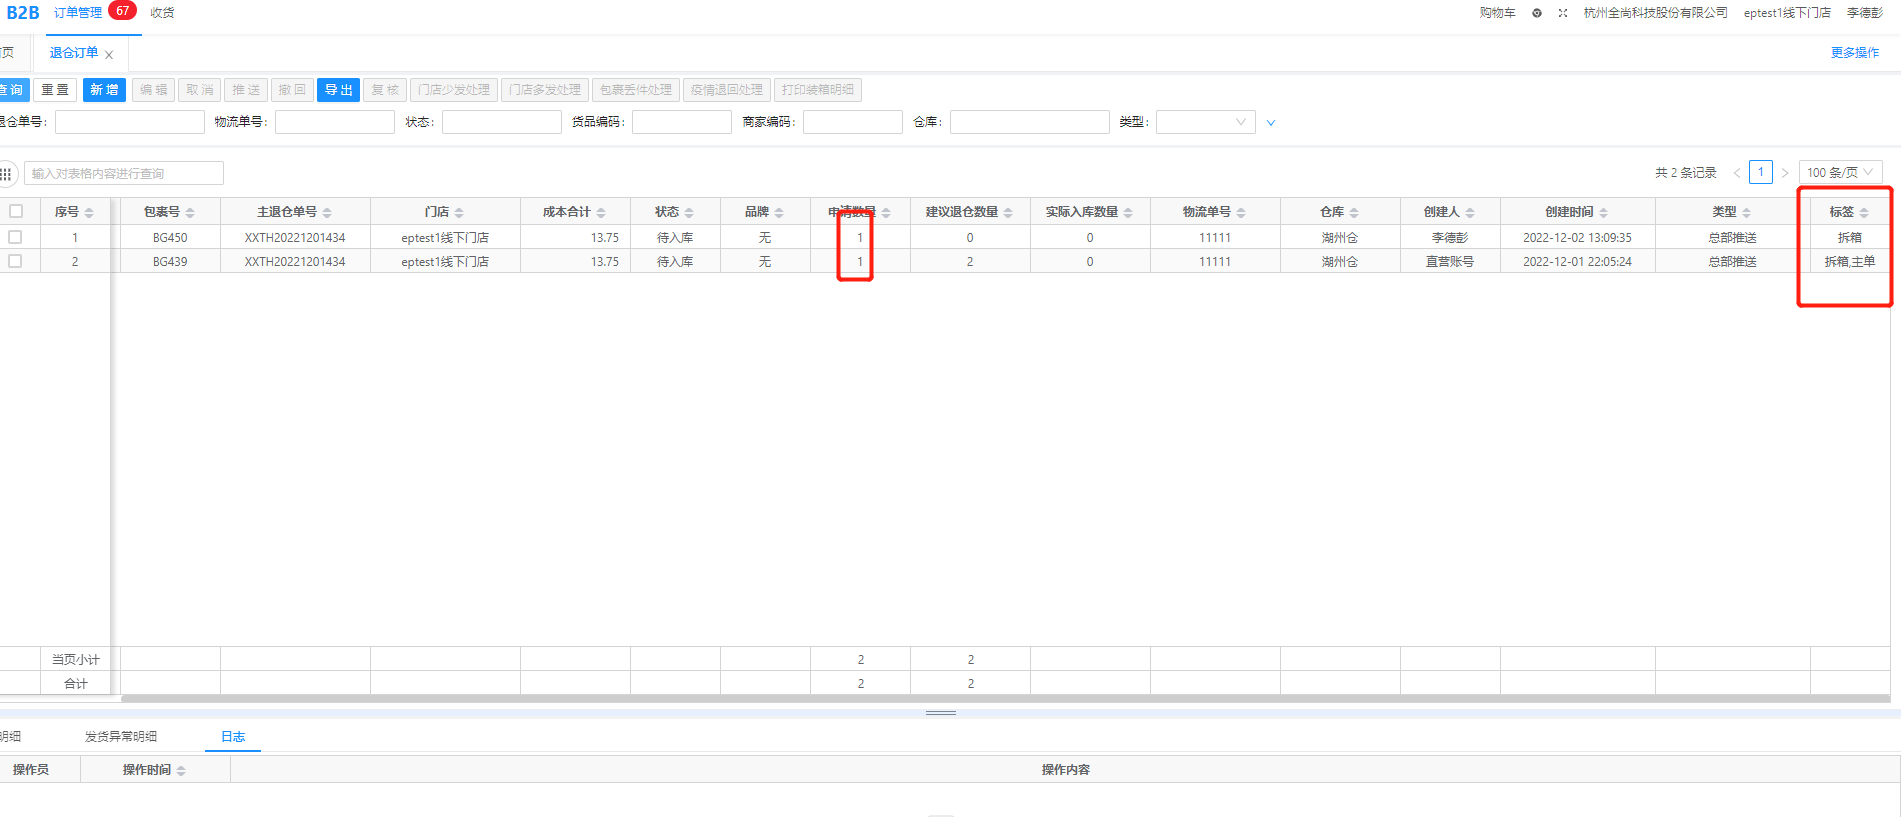The width and height of the screenshot is (1901, 817).
Task: Sort by 物流单号 column arrows
Action: pyautogui.click(x=1241, y=213)
